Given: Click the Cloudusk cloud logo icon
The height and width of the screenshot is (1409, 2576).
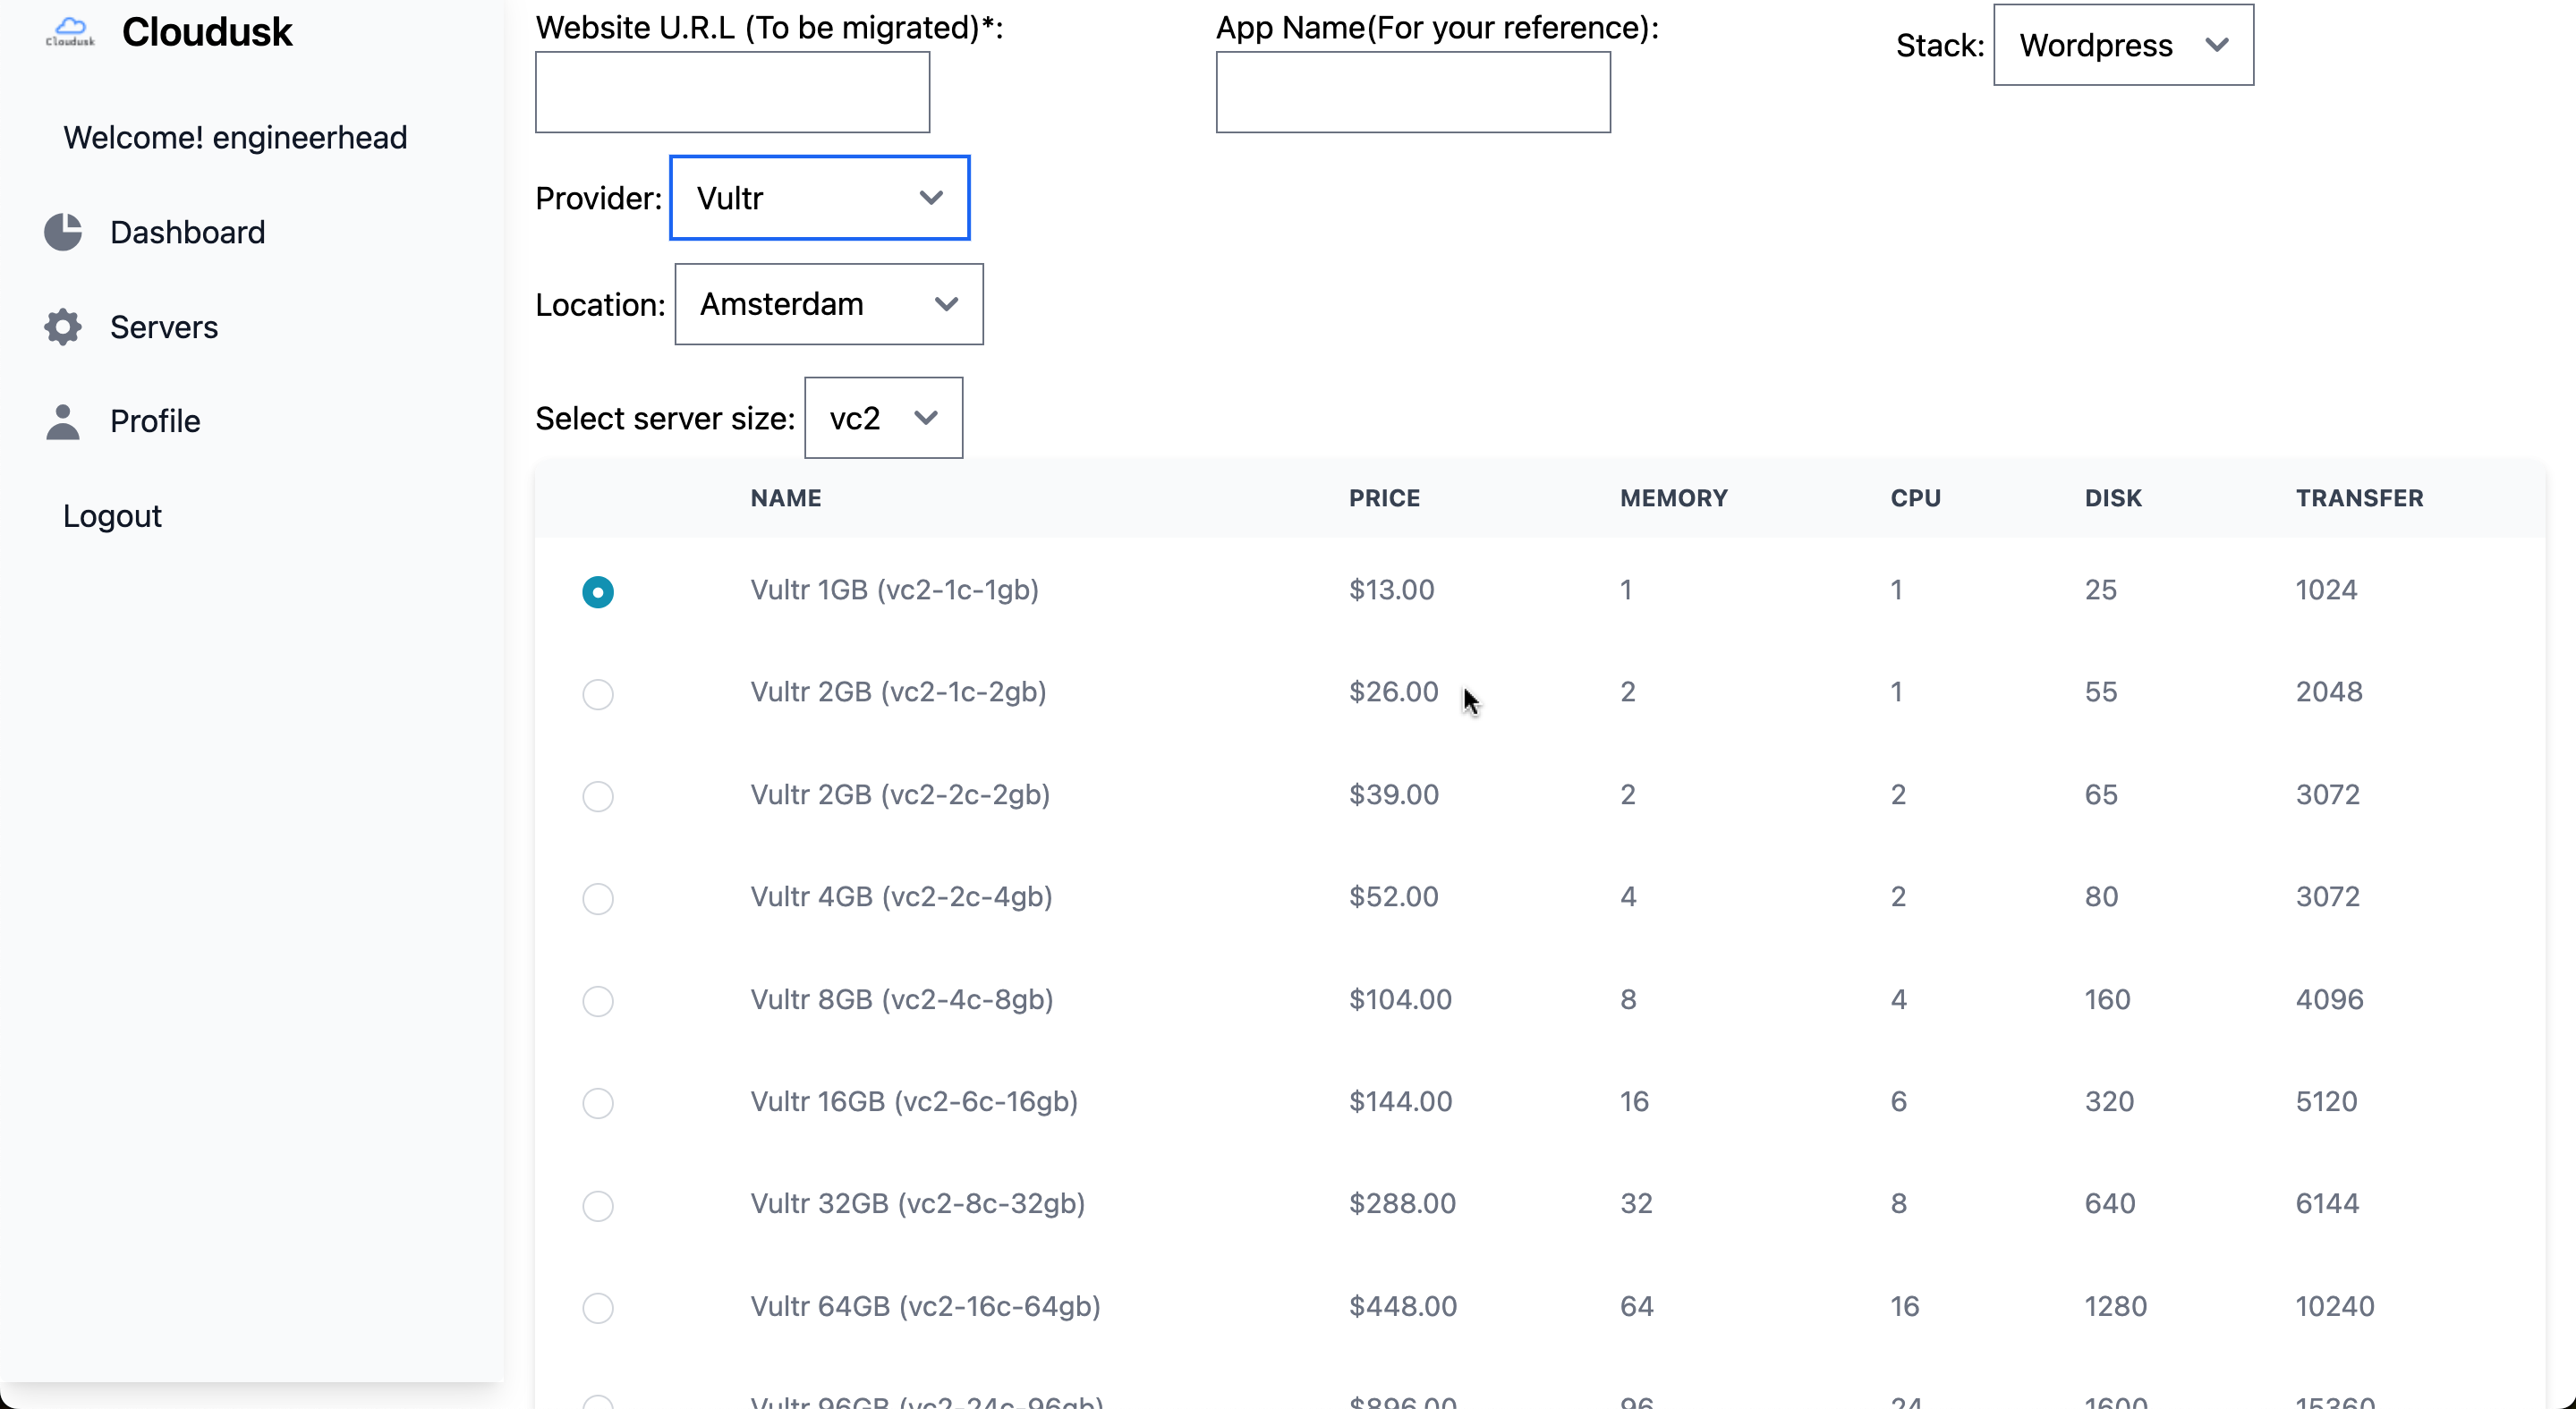Looking at the screenshot, I should [70, 31].
